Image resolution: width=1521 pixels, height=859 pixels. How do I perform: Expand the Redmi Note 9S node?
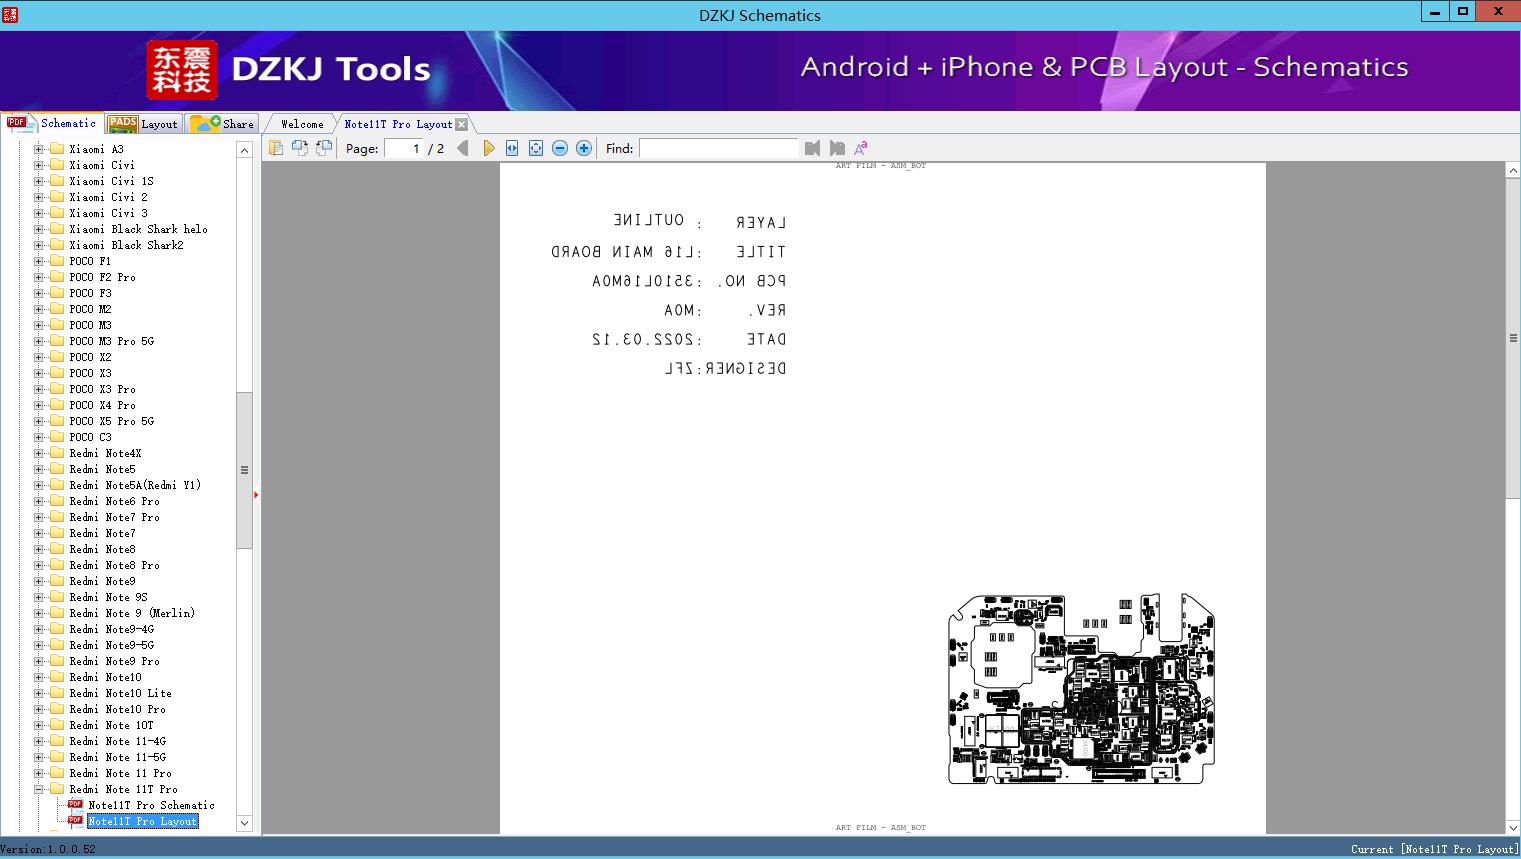coord(38,597)
